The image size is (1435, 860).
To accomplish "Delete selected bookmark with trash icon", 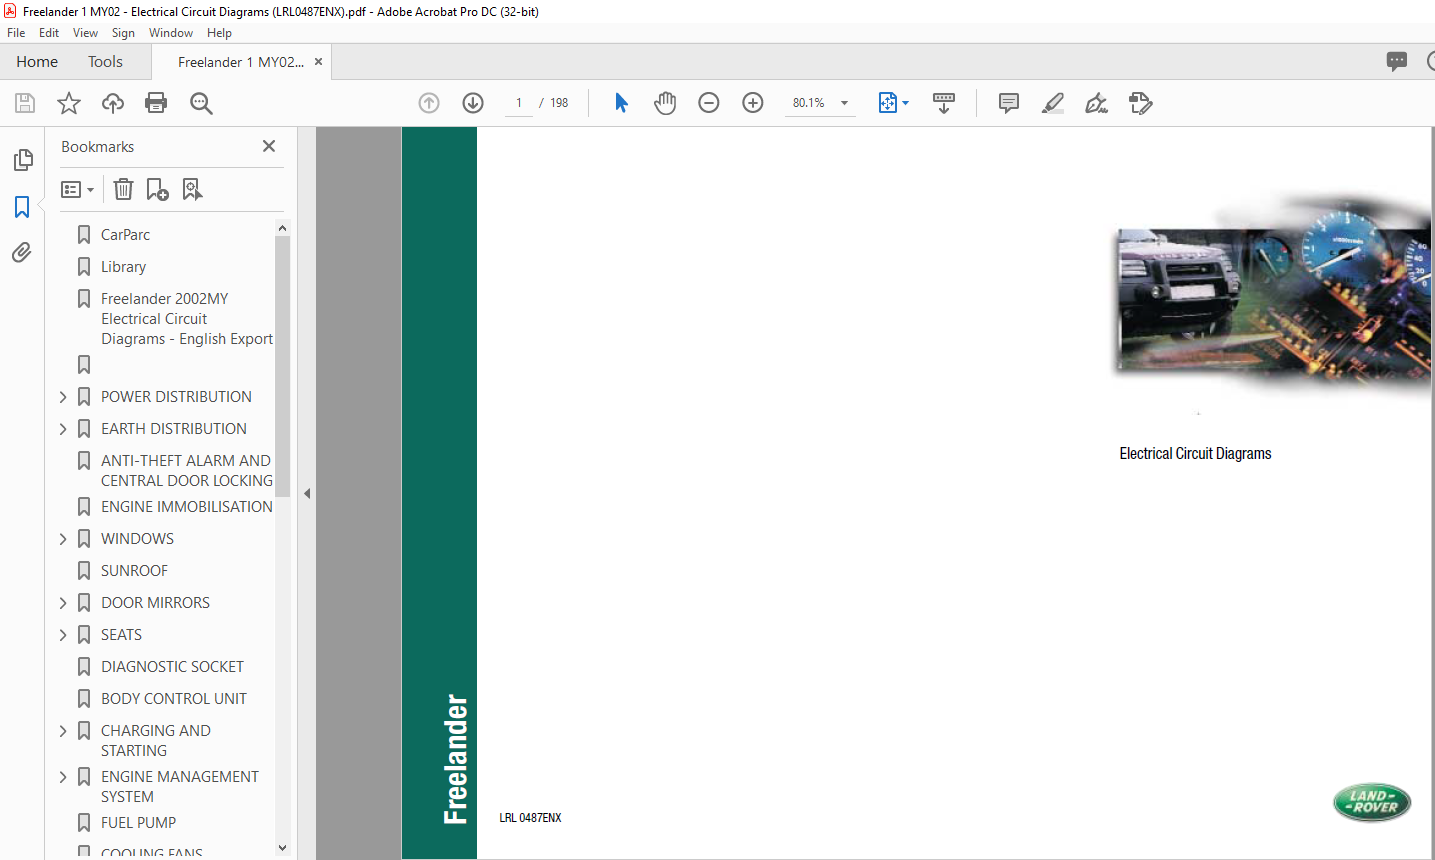I will 123,189.
